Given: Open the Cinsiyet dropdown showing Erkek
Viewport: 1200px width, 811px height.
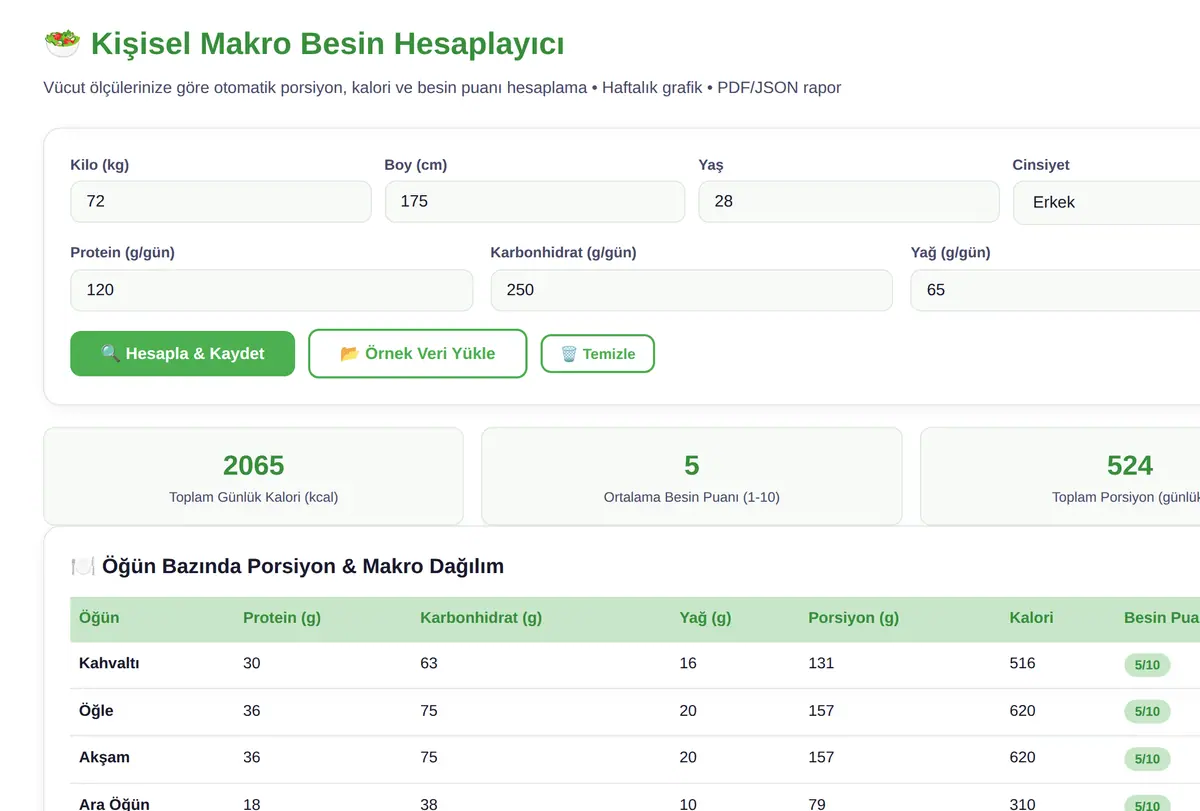Looking at the screenshot, I should 1106,201.
